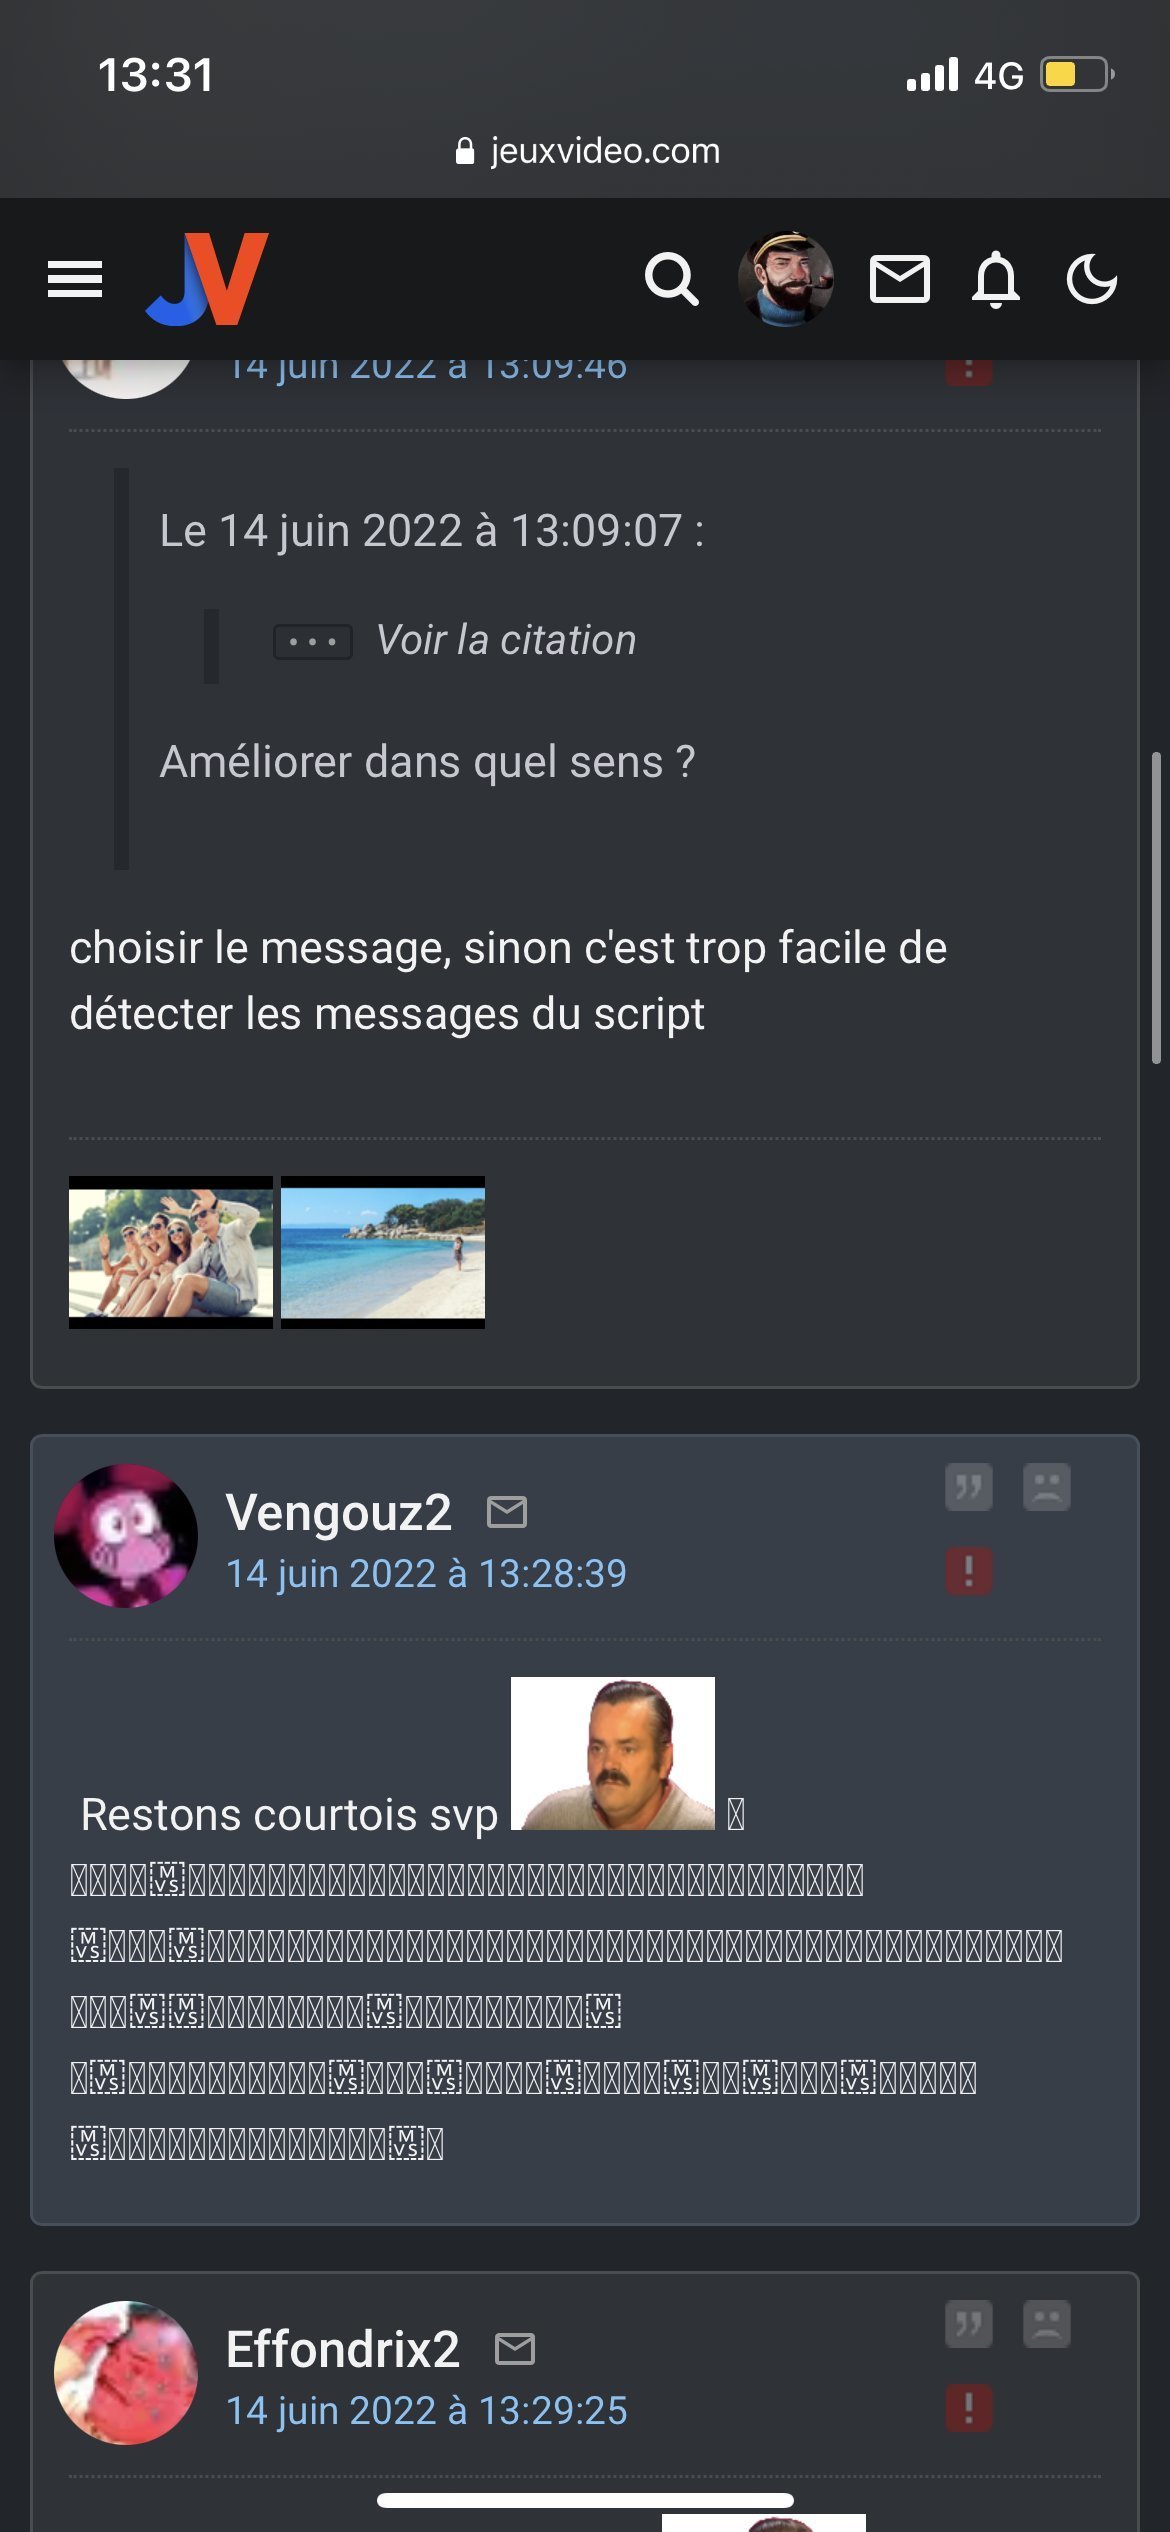The height and width of the screenshot is (2532, 1170).
Task: Open the beach signature thumbnail
Action: (x=383, y=1252)
